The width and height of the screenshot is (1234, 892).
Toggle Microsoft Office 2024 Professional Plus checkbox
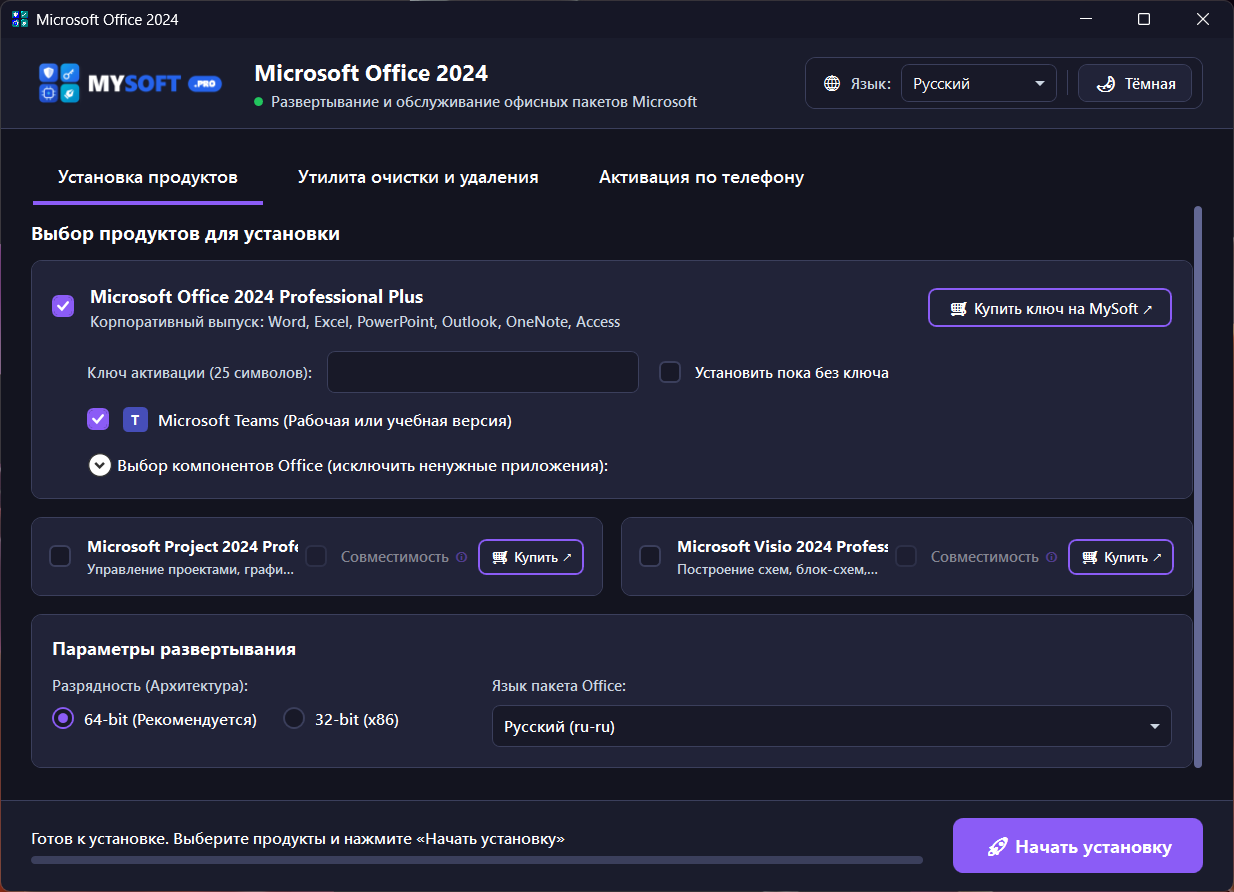(x=63, y=306)
